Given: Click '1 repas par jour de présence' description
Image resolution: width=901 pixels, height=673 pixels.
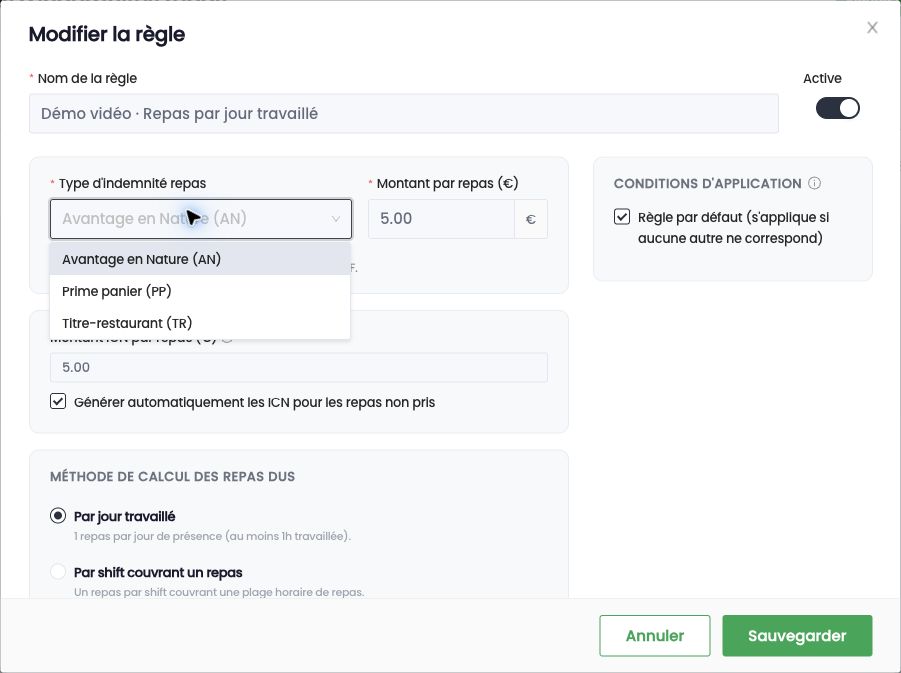Looking at the screenshot, I should (212, 536).
